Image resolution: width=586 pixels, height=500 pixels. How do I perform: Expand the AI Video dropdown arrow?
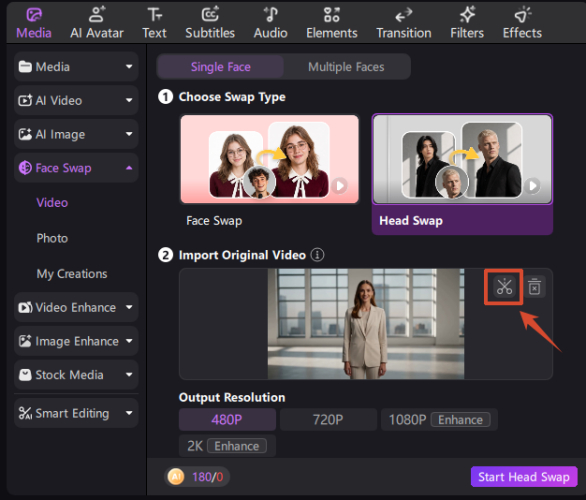tap(129, 100)
